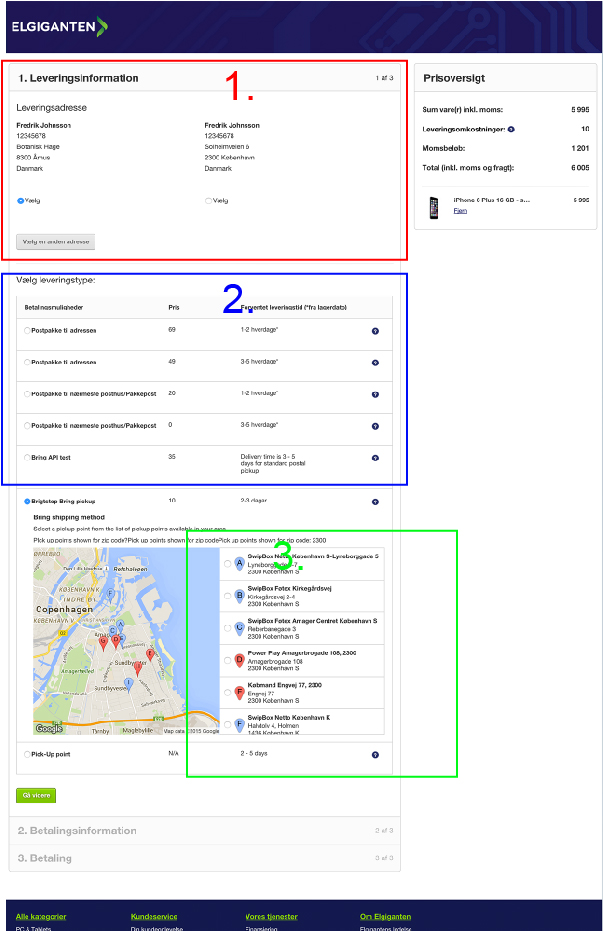Open Alle kategorier footer link
Screen dimensions: 603x931
(x=41, y=917)
